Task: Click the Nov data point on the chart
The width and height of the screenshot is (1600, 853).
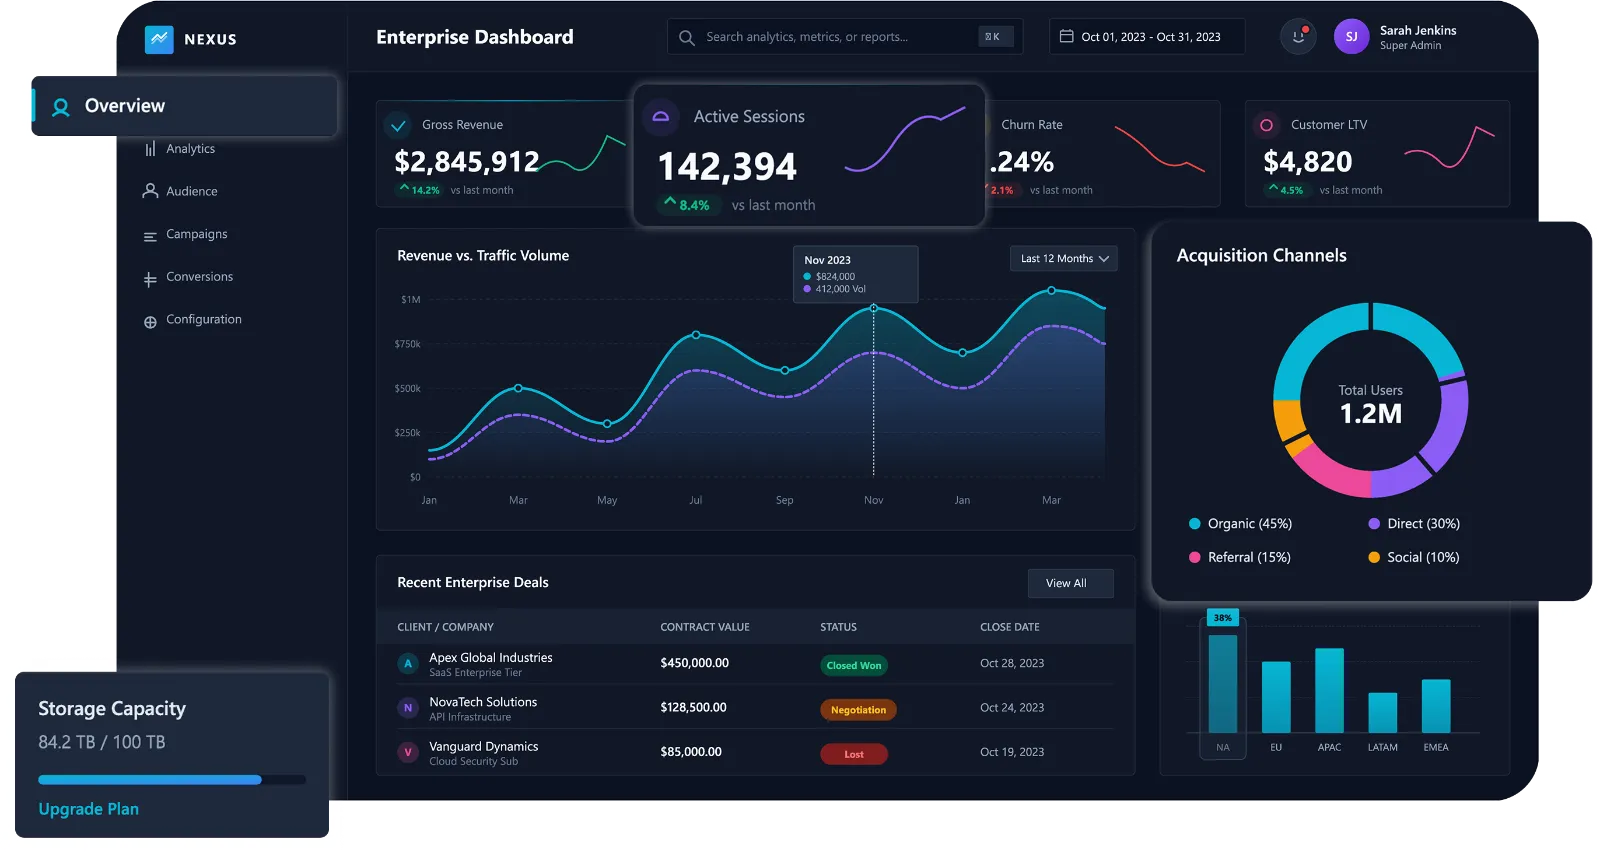Action: coord(874,308)
